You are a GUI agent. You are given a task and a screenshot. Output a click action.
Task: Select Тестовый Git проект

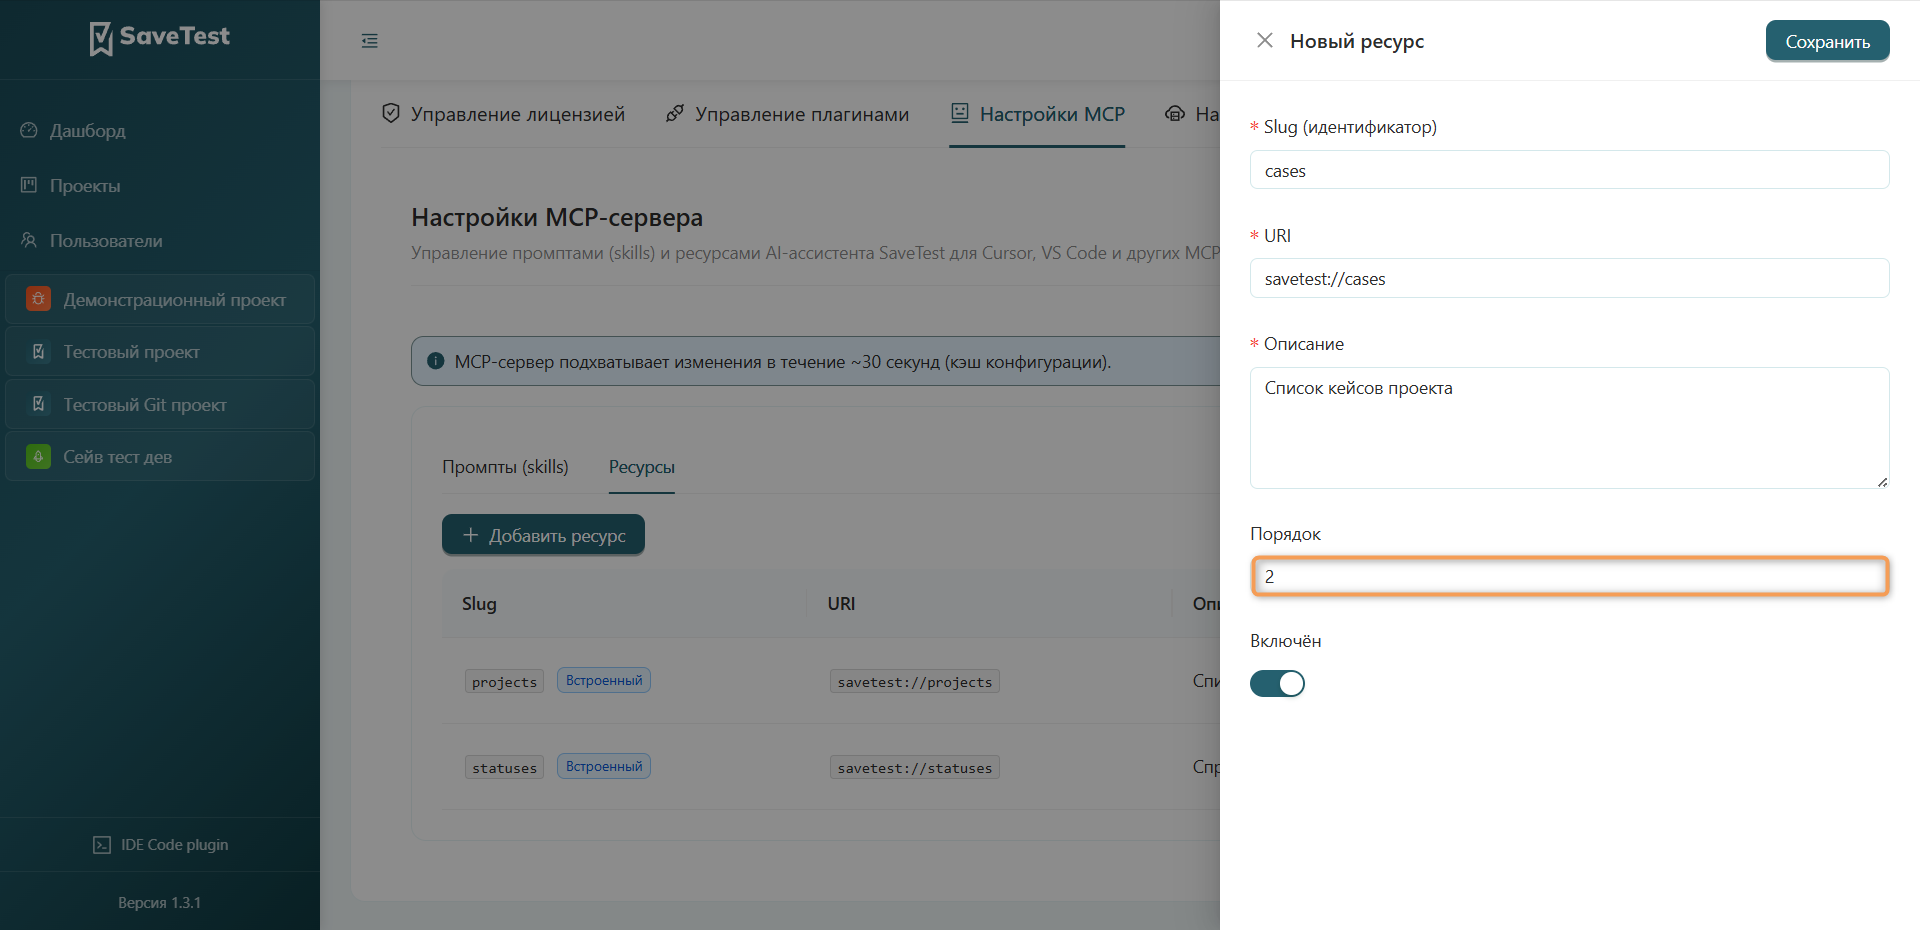click(x=160, y=404)
